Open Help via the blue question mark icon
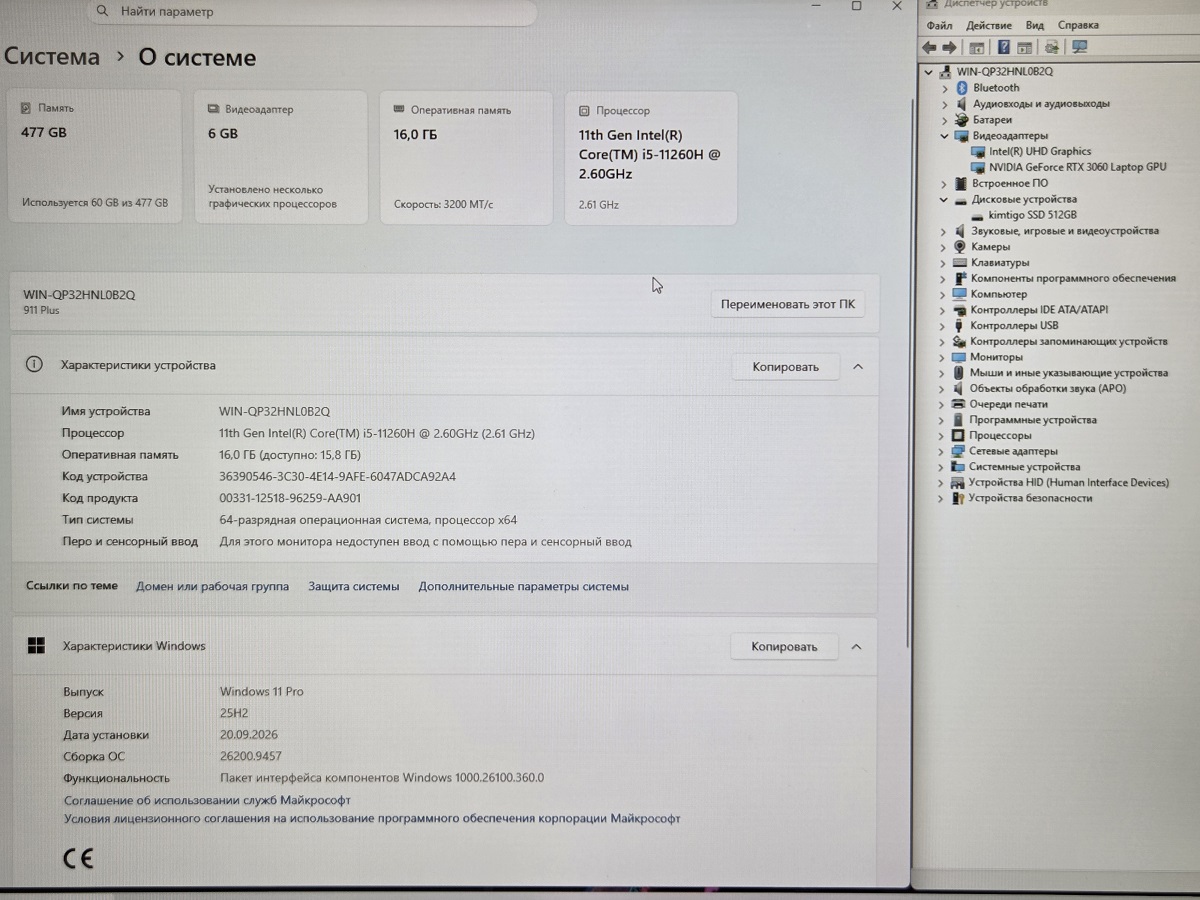The width and height of the screenshot is (1200, 900). [x=1003, y=47]
